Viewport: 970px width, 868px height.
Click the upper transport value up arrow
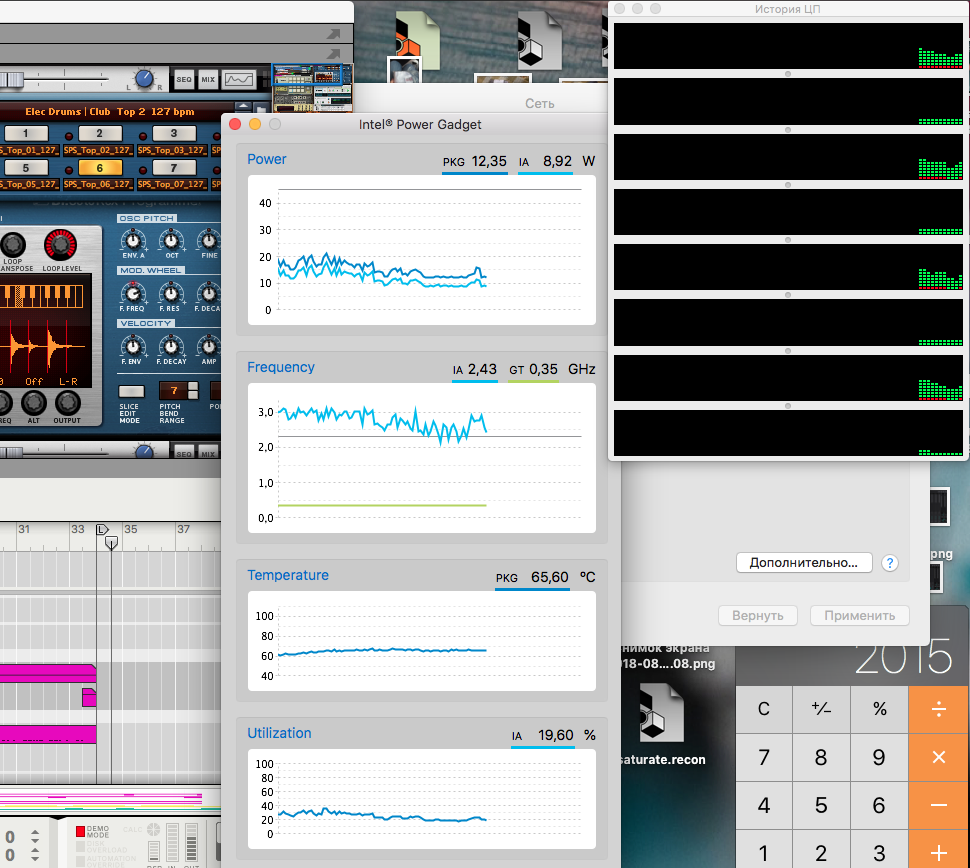(35, 833)
